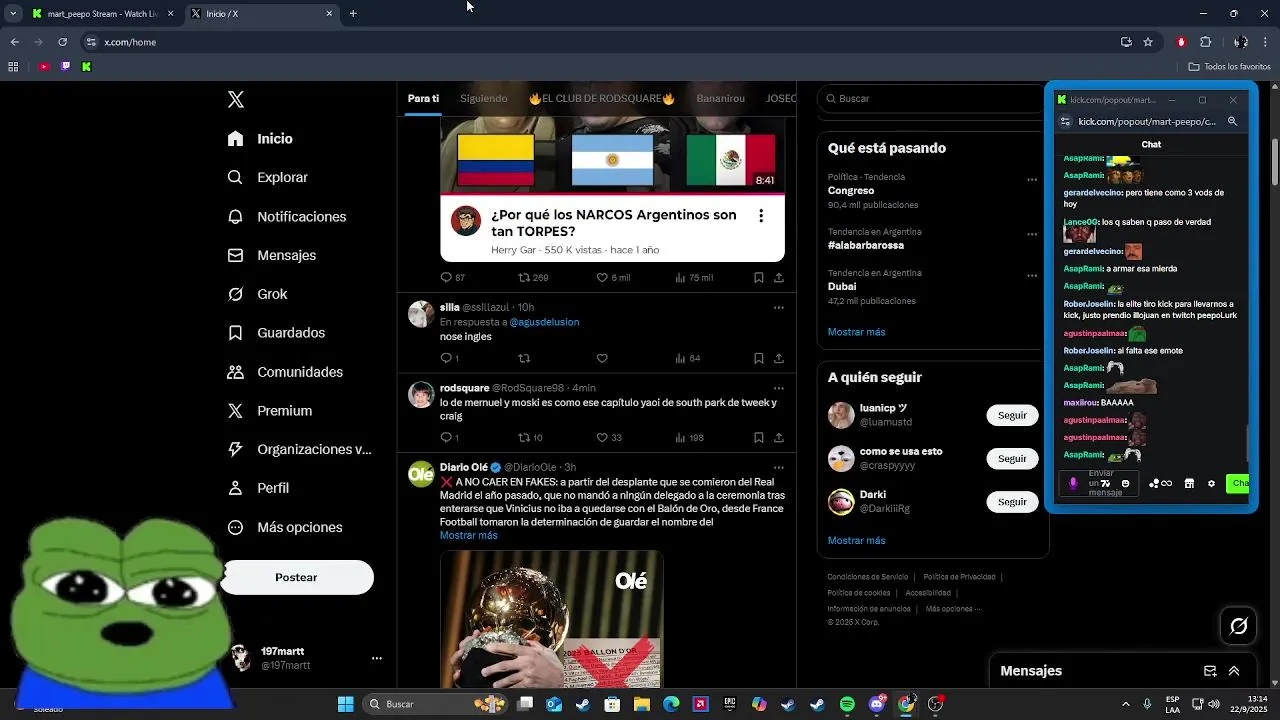Viewport: 1280px width, 720px height.
Task: Repost silla's 'nose ingles' post
Action: 524,358
